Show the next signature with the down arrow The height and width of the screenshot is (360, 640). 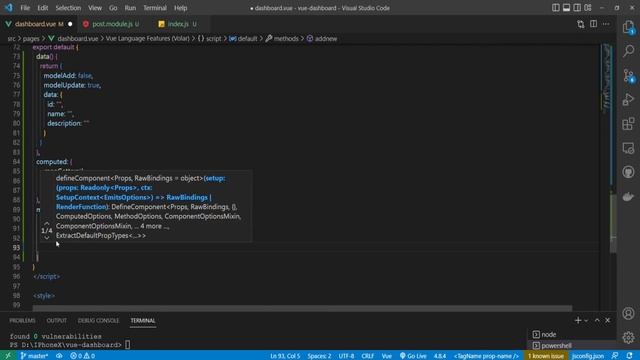point(47,238)
